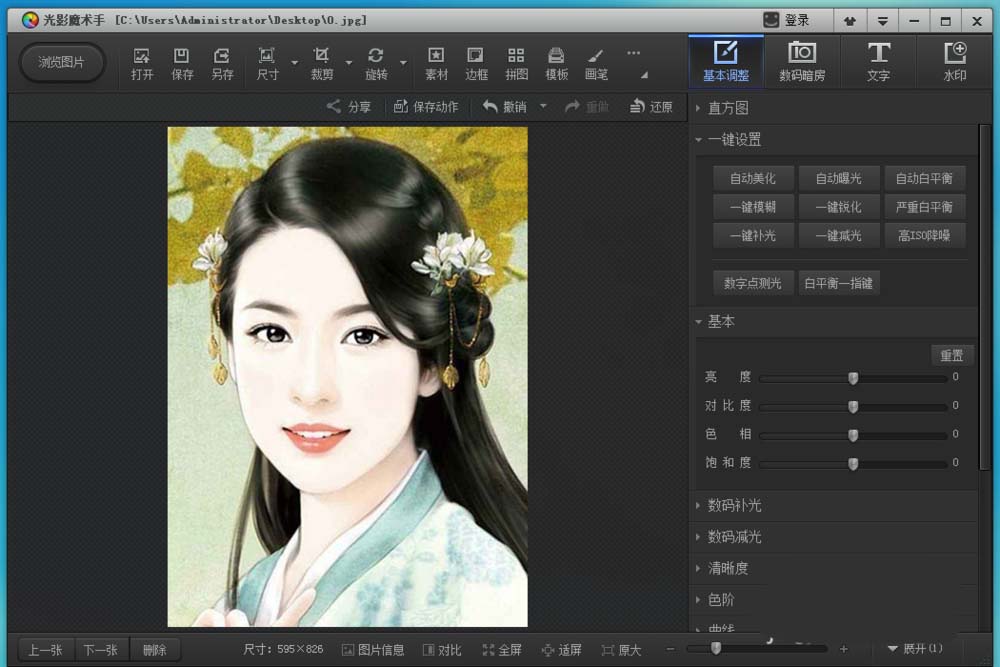
Task: Share the image via 分享
Action: click(349, 106)
